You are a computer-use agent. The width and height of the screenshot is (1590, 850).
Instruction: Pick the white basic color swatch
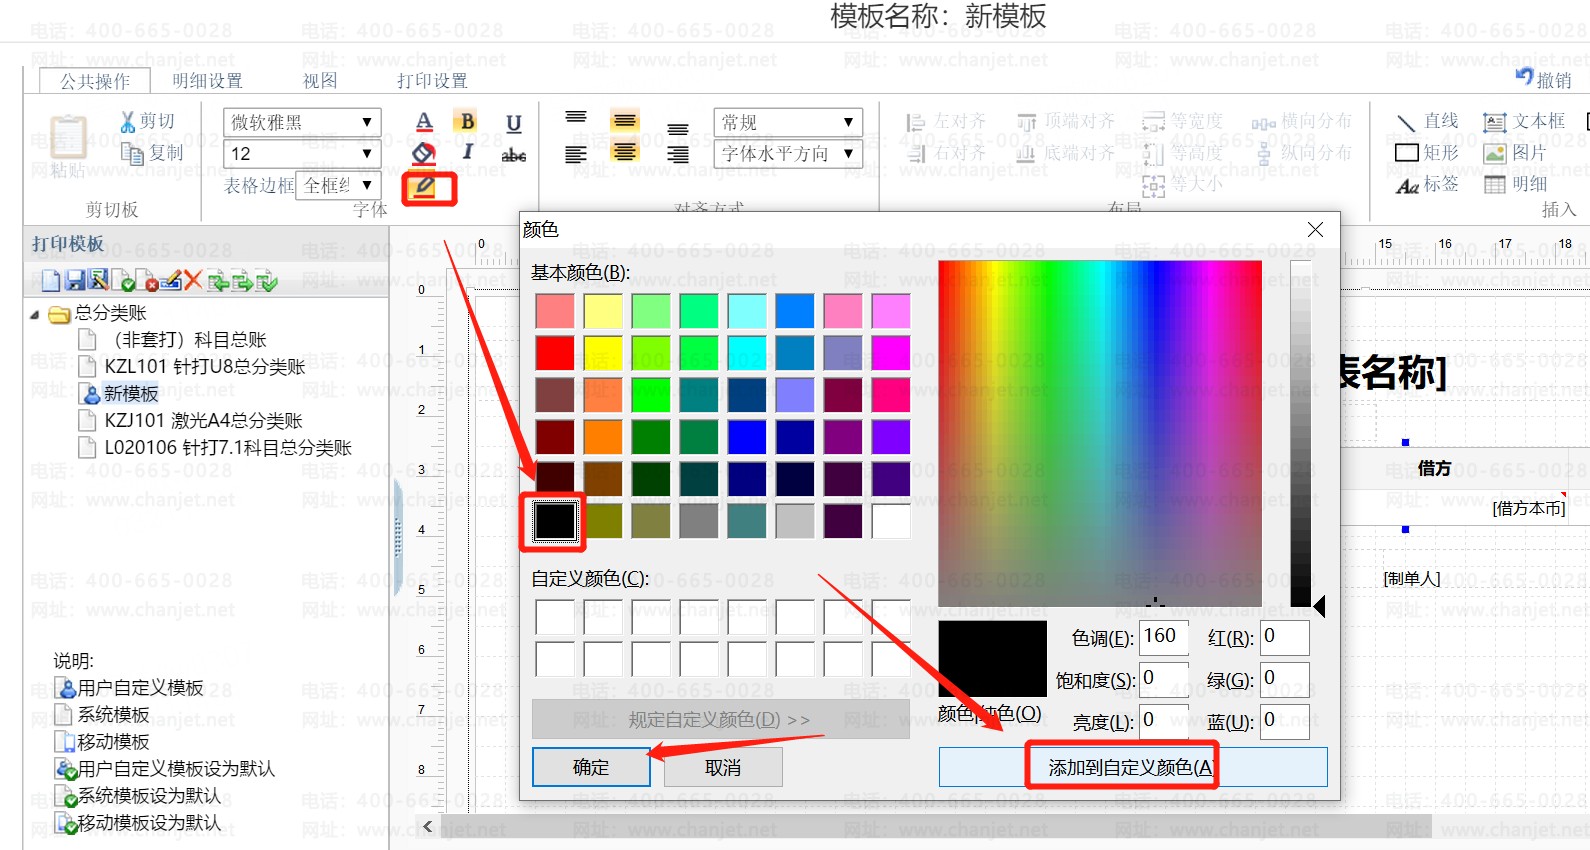pyautogui.click(x=891, y=521)
